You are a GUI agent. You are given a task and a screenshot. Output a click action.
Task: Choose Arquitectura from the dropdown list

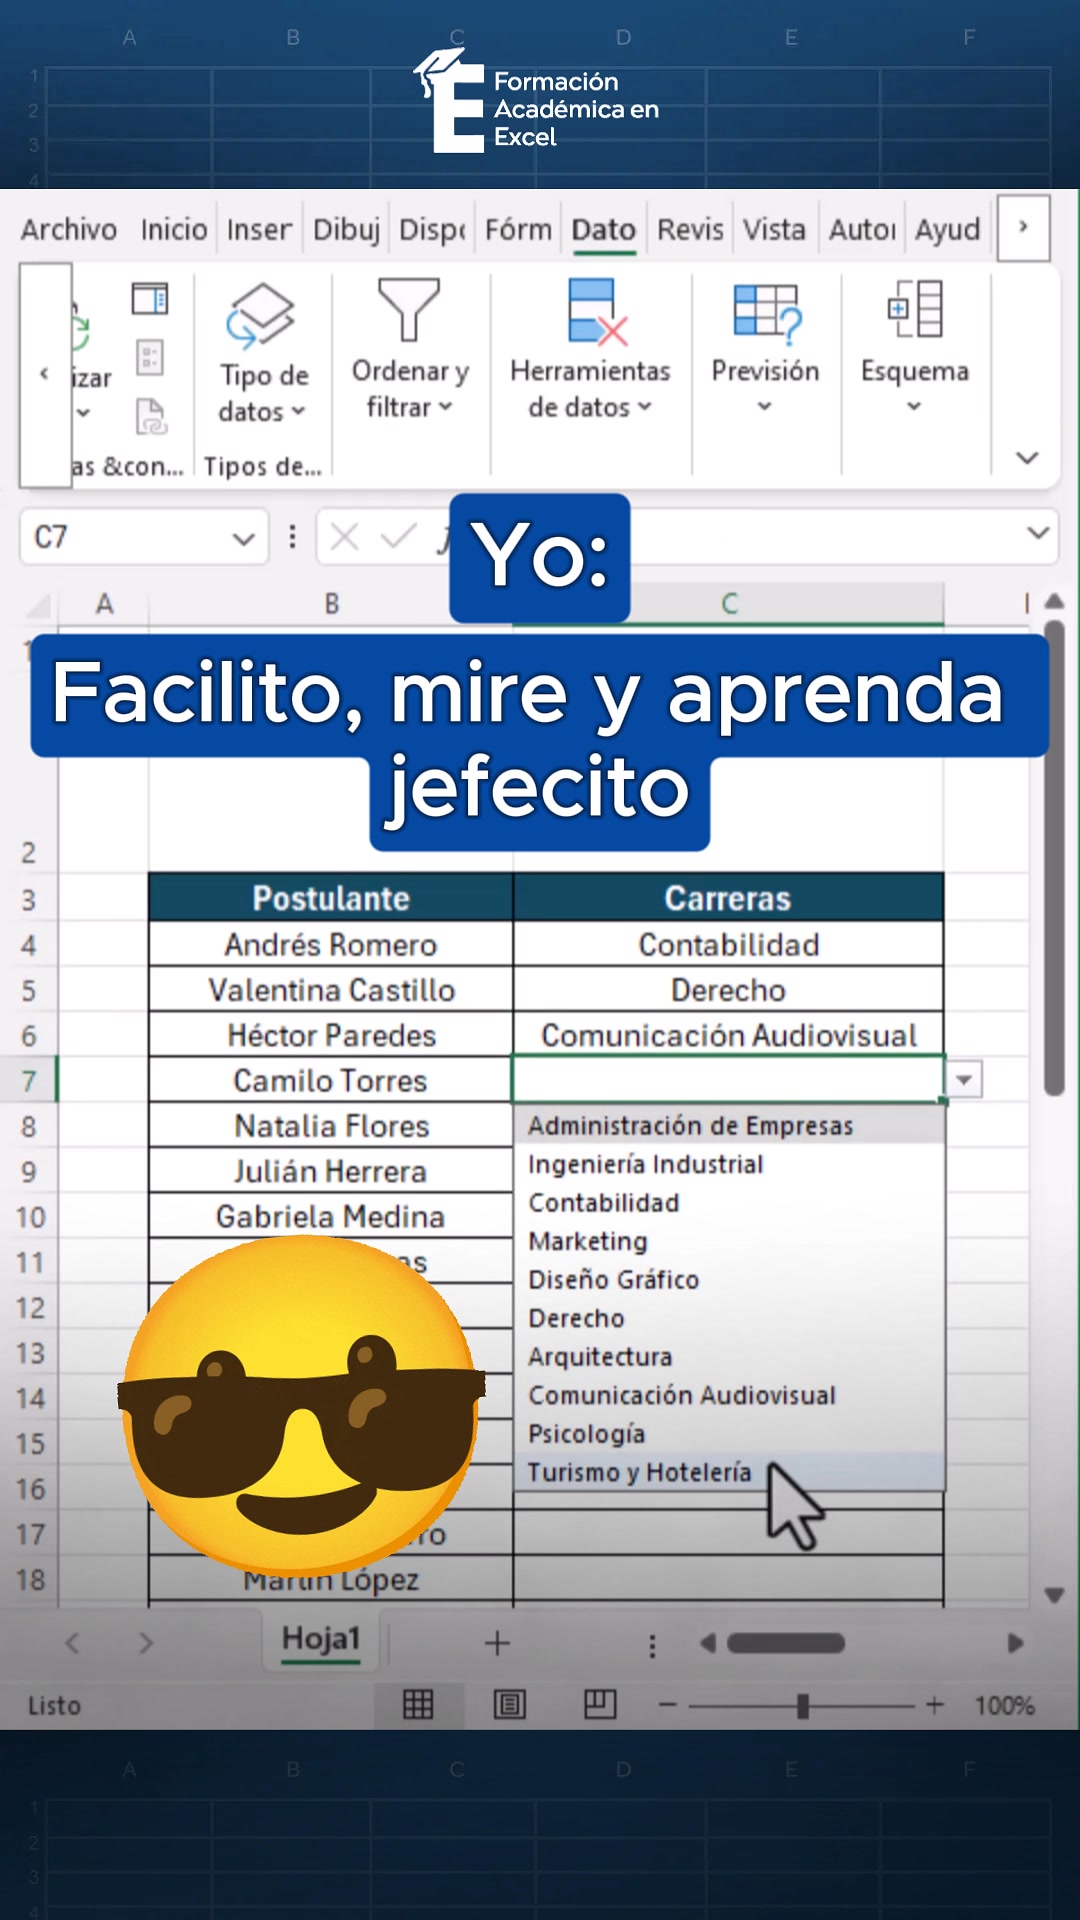coord(729,1357)
